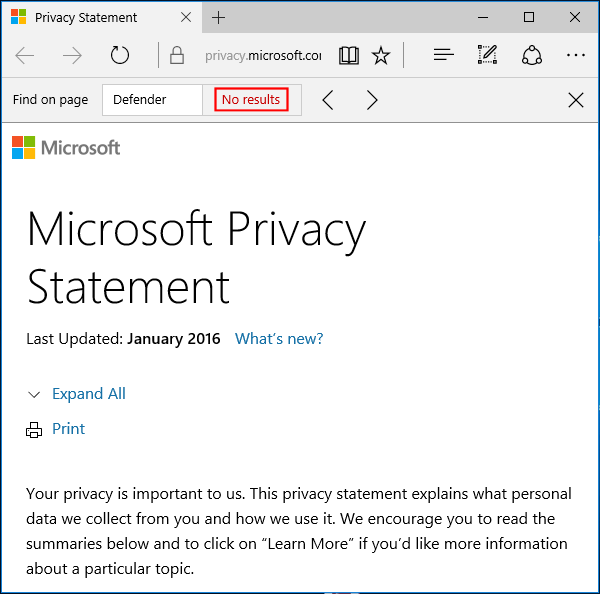Close the Find on page bar
Screen dimensions: 600x594
click(576, 100)
